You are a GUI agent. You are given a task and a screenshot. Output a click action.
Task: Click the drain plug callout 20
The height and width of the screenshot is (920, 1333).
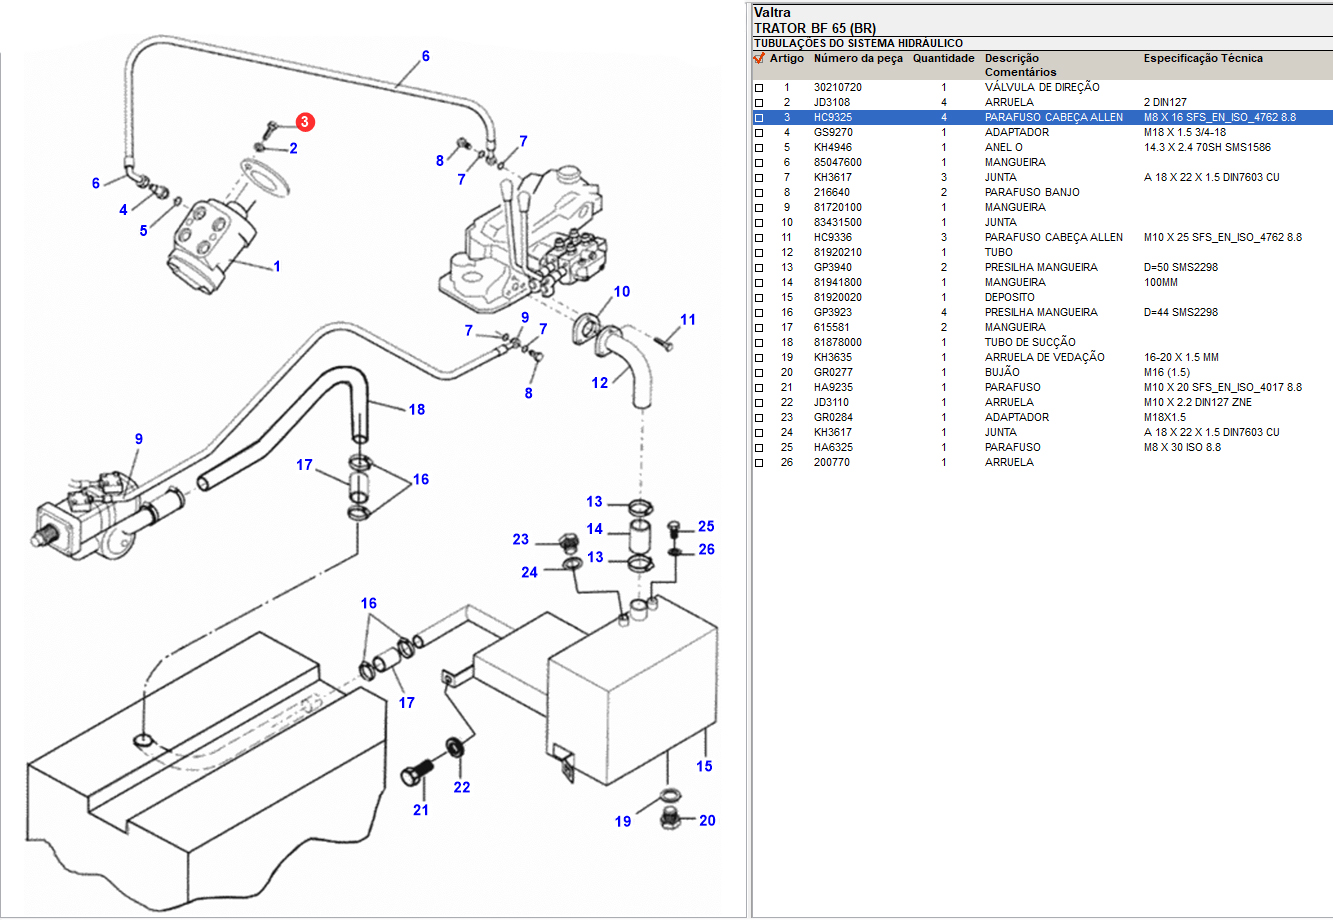pyautogui.click(x=707, y=821)
